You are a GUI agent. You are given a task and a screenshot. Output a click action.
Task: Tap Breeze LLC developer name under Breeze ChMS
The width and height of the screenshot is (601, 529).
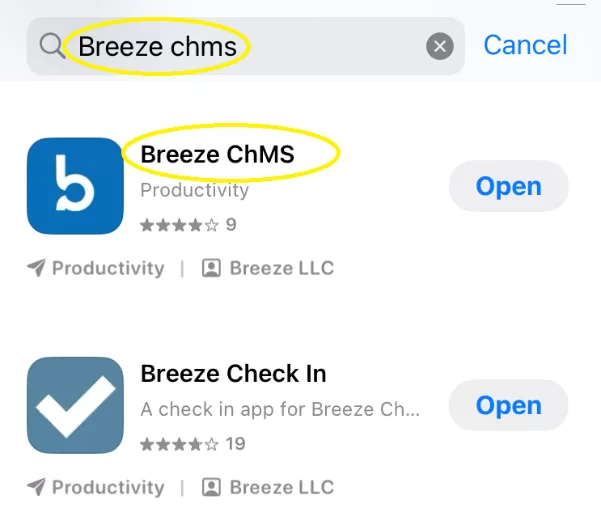[282, 268]
